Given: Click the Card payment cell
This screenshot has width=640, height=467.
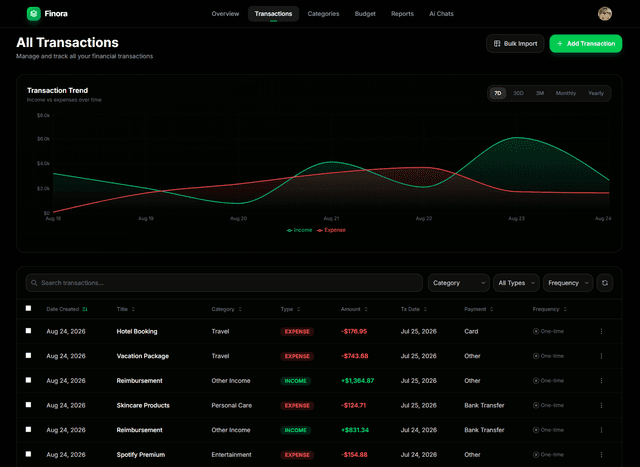Looking at the screenshot, I should pos(471,331).
